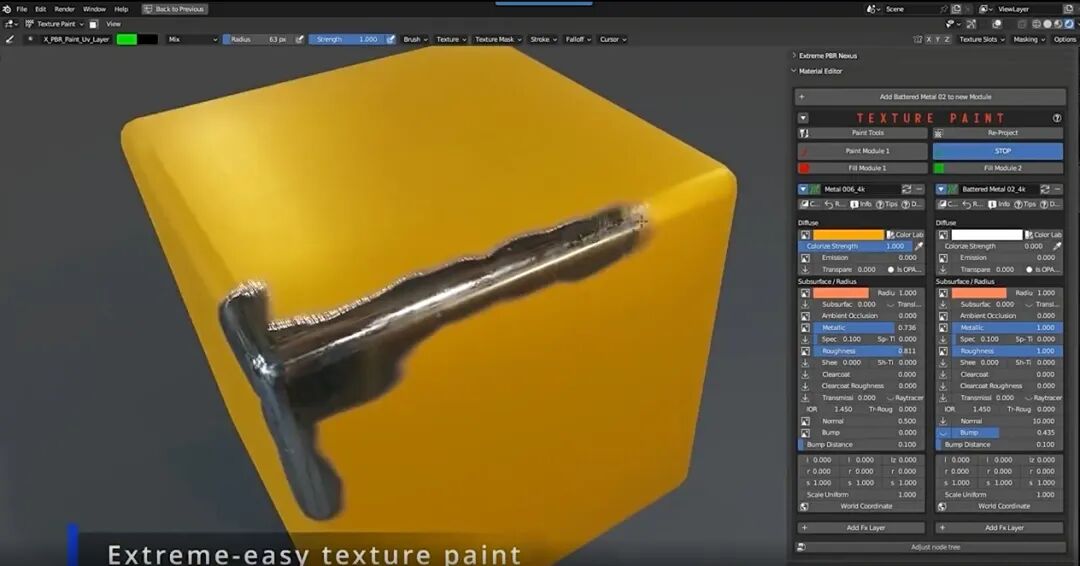Screen dimensions: 1080x566
Task: Click the replace icon next to Metal 006_4k
Action: click(906, 189)
